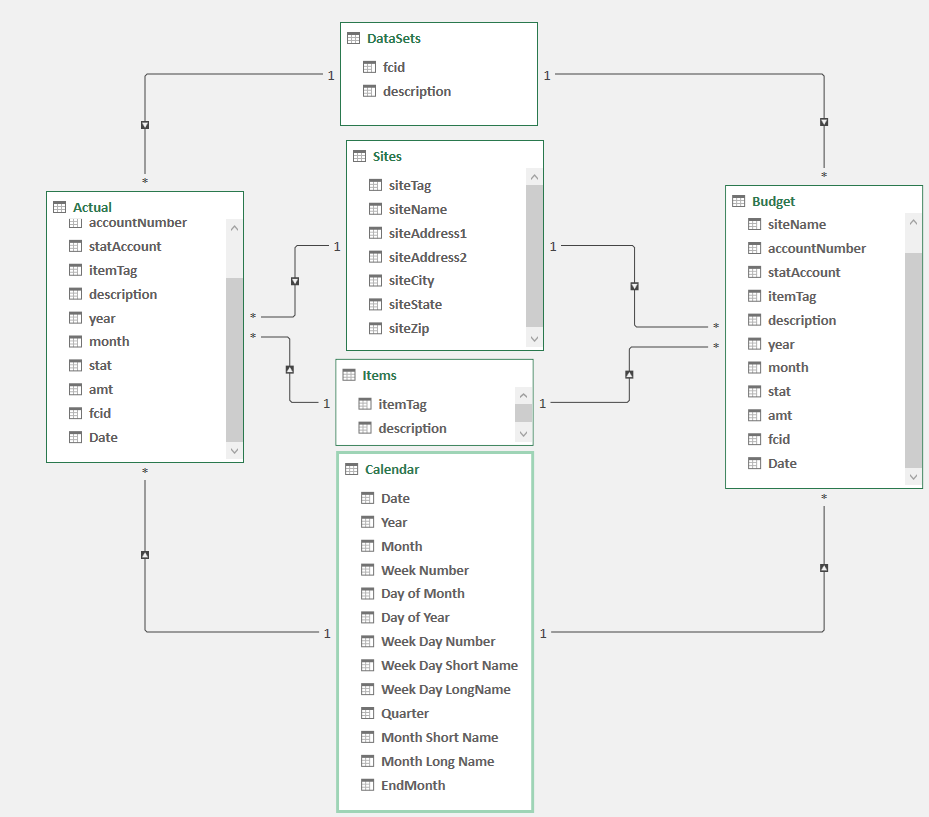
Task: Select the Calendar table title
Action: point(392,469)
